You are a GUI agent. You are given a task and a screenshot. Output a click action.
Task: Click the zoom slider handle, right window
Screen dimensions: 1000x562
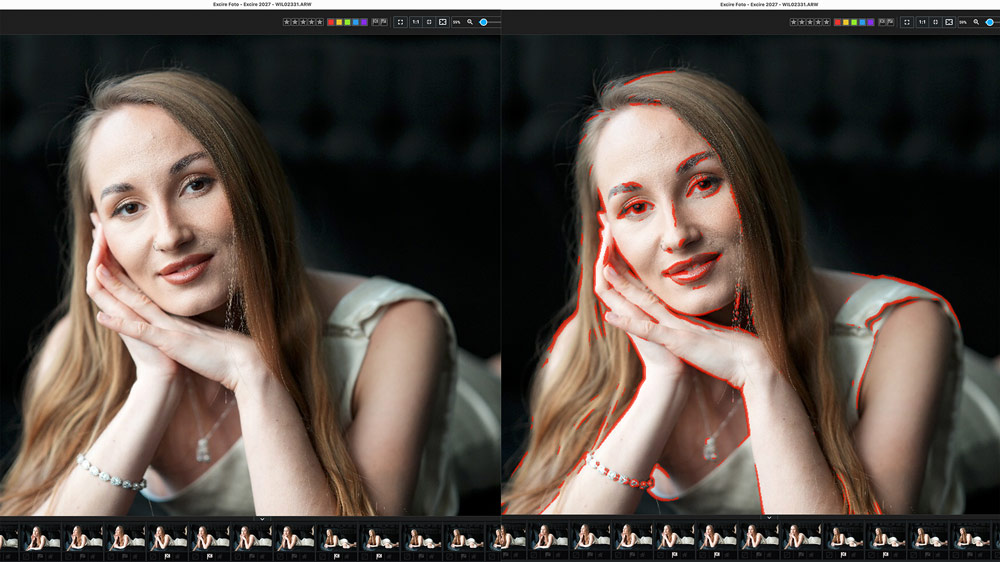(990, 22)
